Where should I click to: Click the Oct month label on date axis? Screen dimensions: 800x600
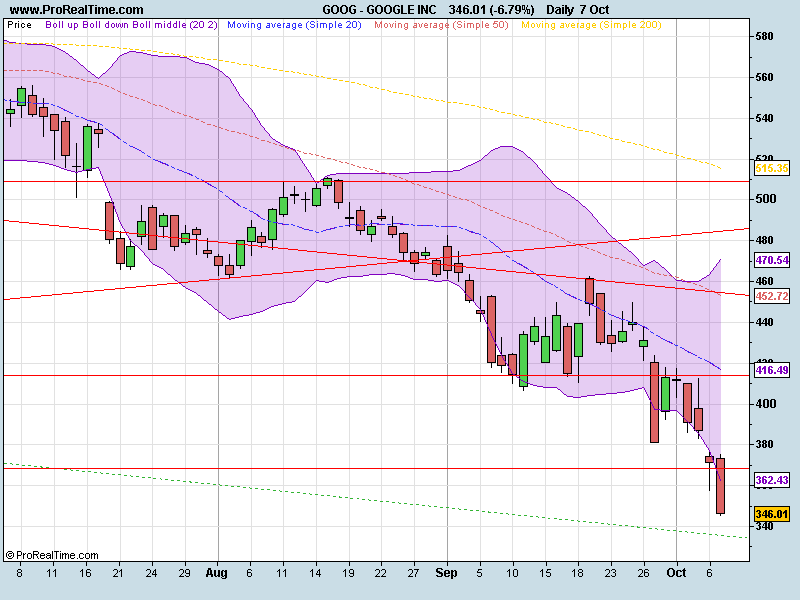coord(677,573)
